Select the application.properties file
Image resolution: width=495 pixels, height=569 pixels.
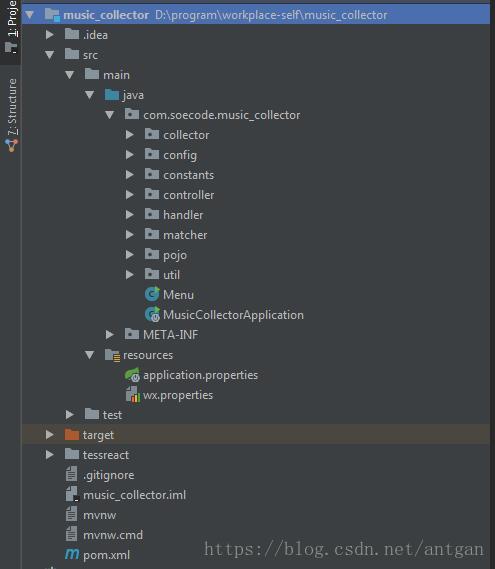200,375
